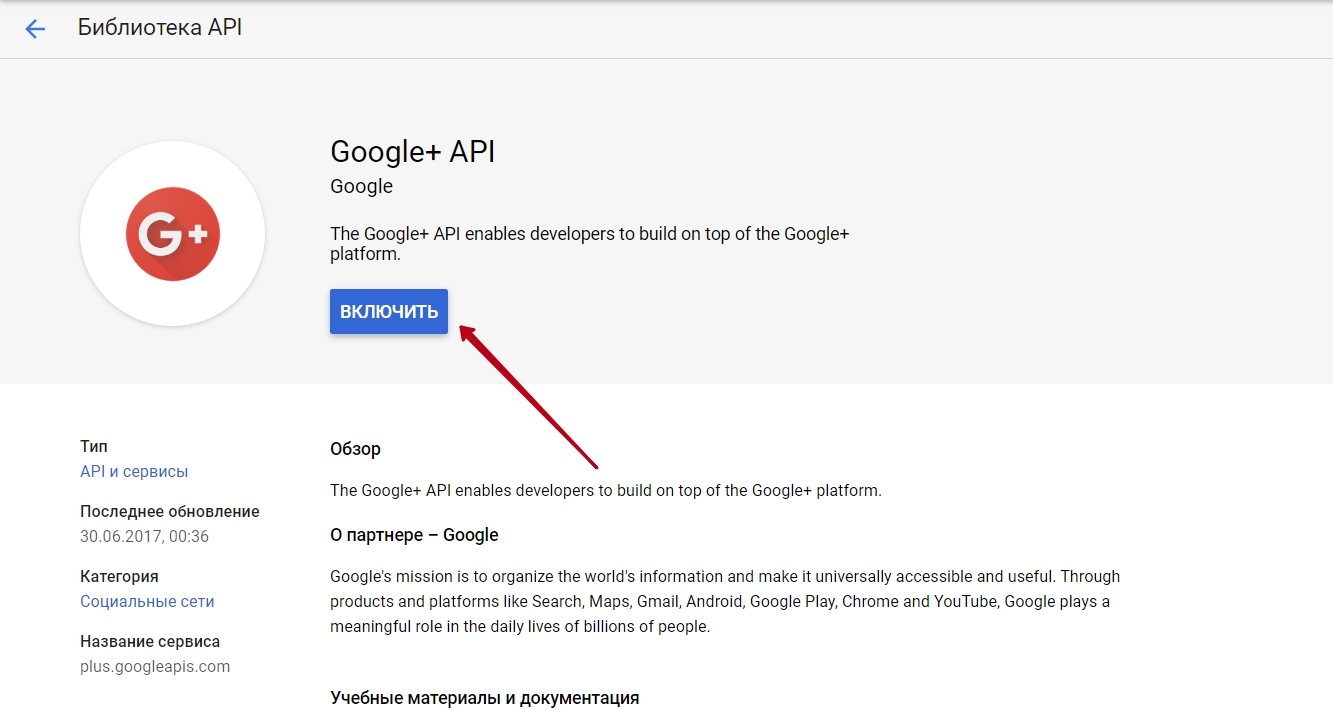The width and height of the screenshot is (1333, 709).
Task: Click the blue ВКЛЮЧИТЬ button
Action: pos(389,311)
